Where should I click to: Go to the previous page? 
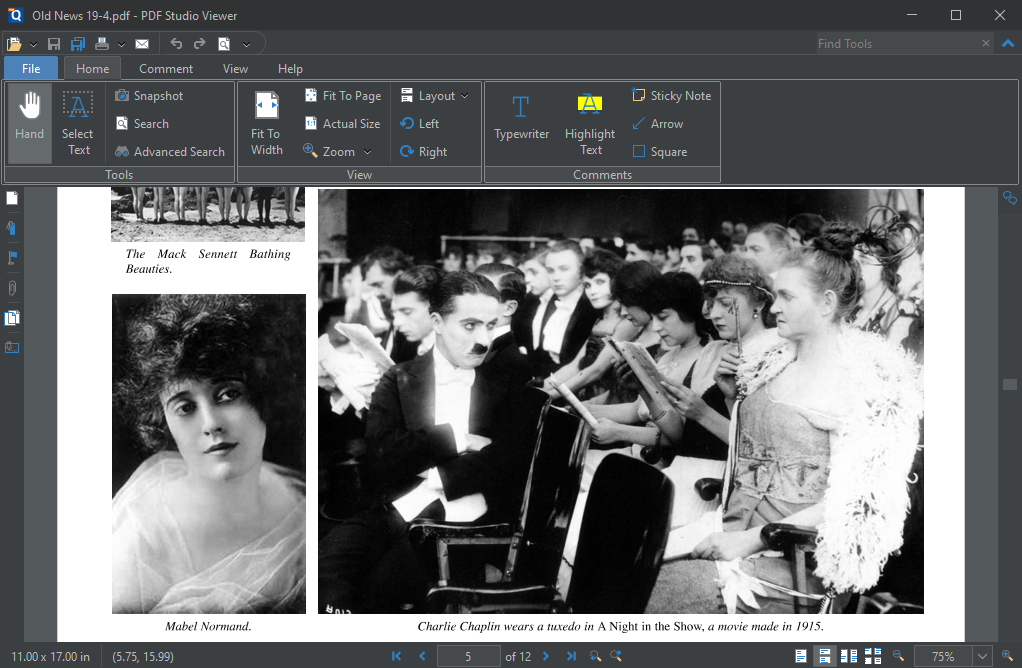click(422, 656)
